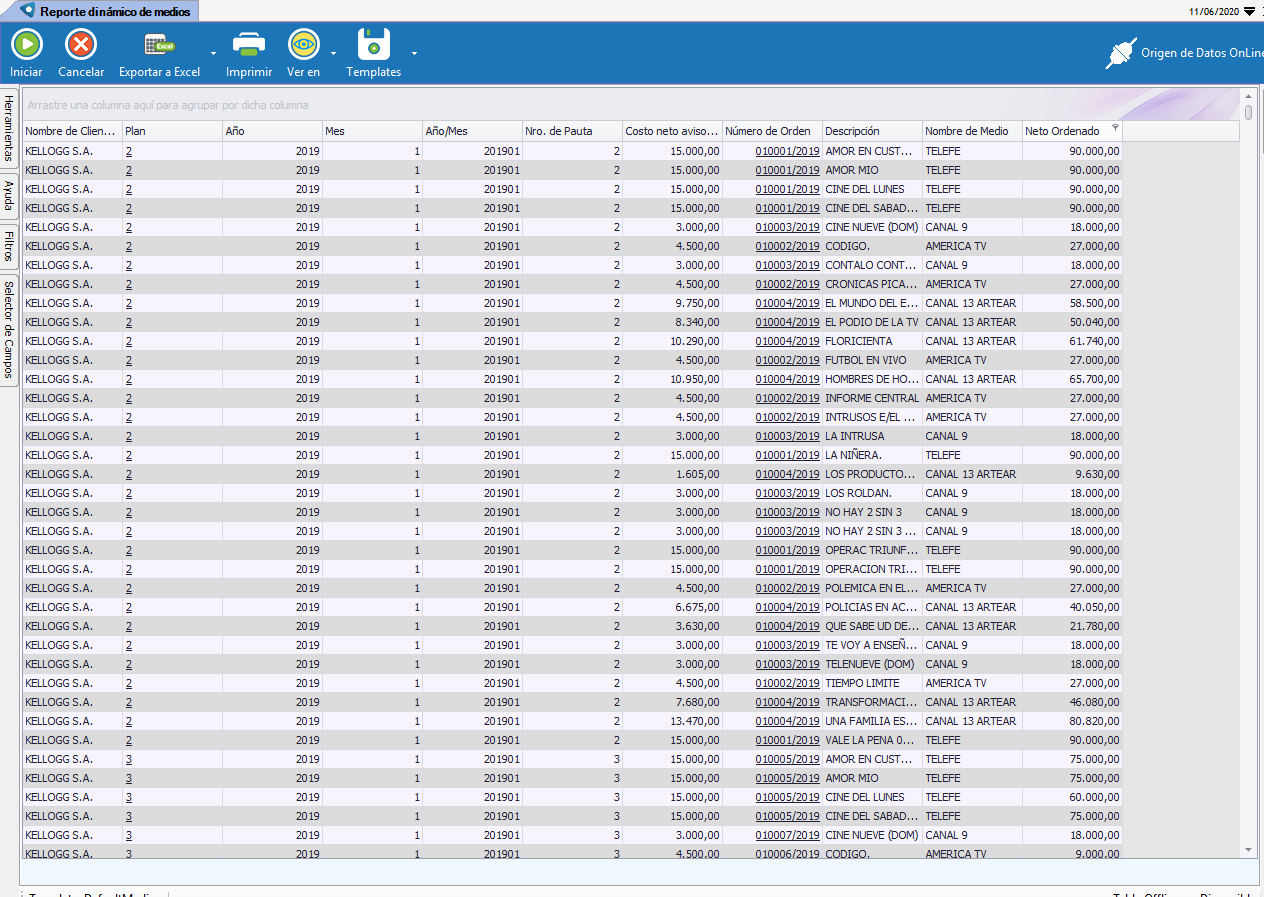
Task: Expand the Templates dropdown arrow
Action: (x=414, y=52)
